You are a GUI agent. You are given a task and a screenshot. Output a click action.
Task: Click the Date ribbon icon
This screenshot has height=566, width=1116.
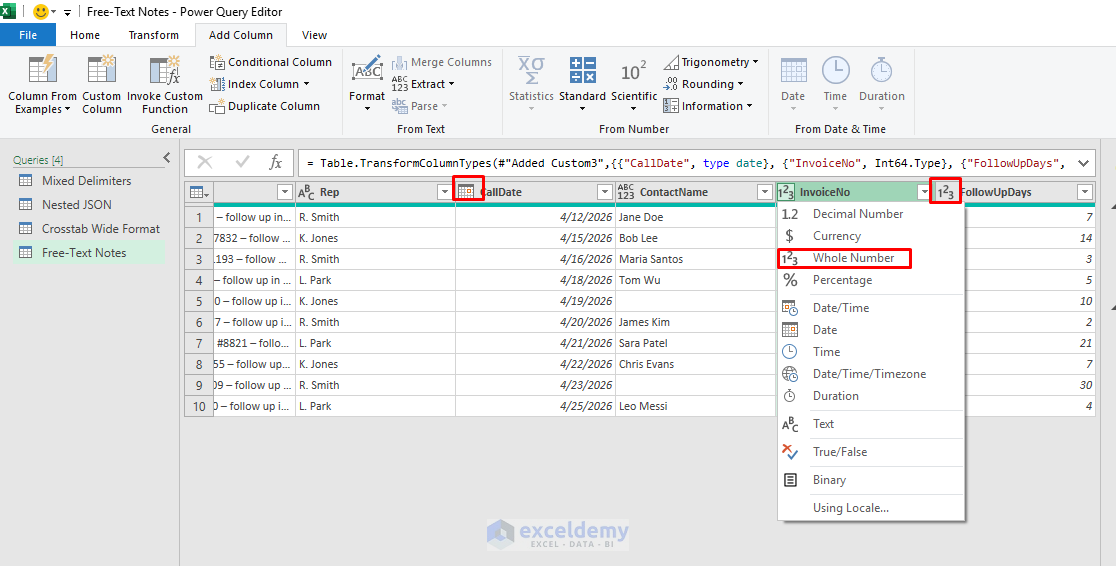[793, 70]
